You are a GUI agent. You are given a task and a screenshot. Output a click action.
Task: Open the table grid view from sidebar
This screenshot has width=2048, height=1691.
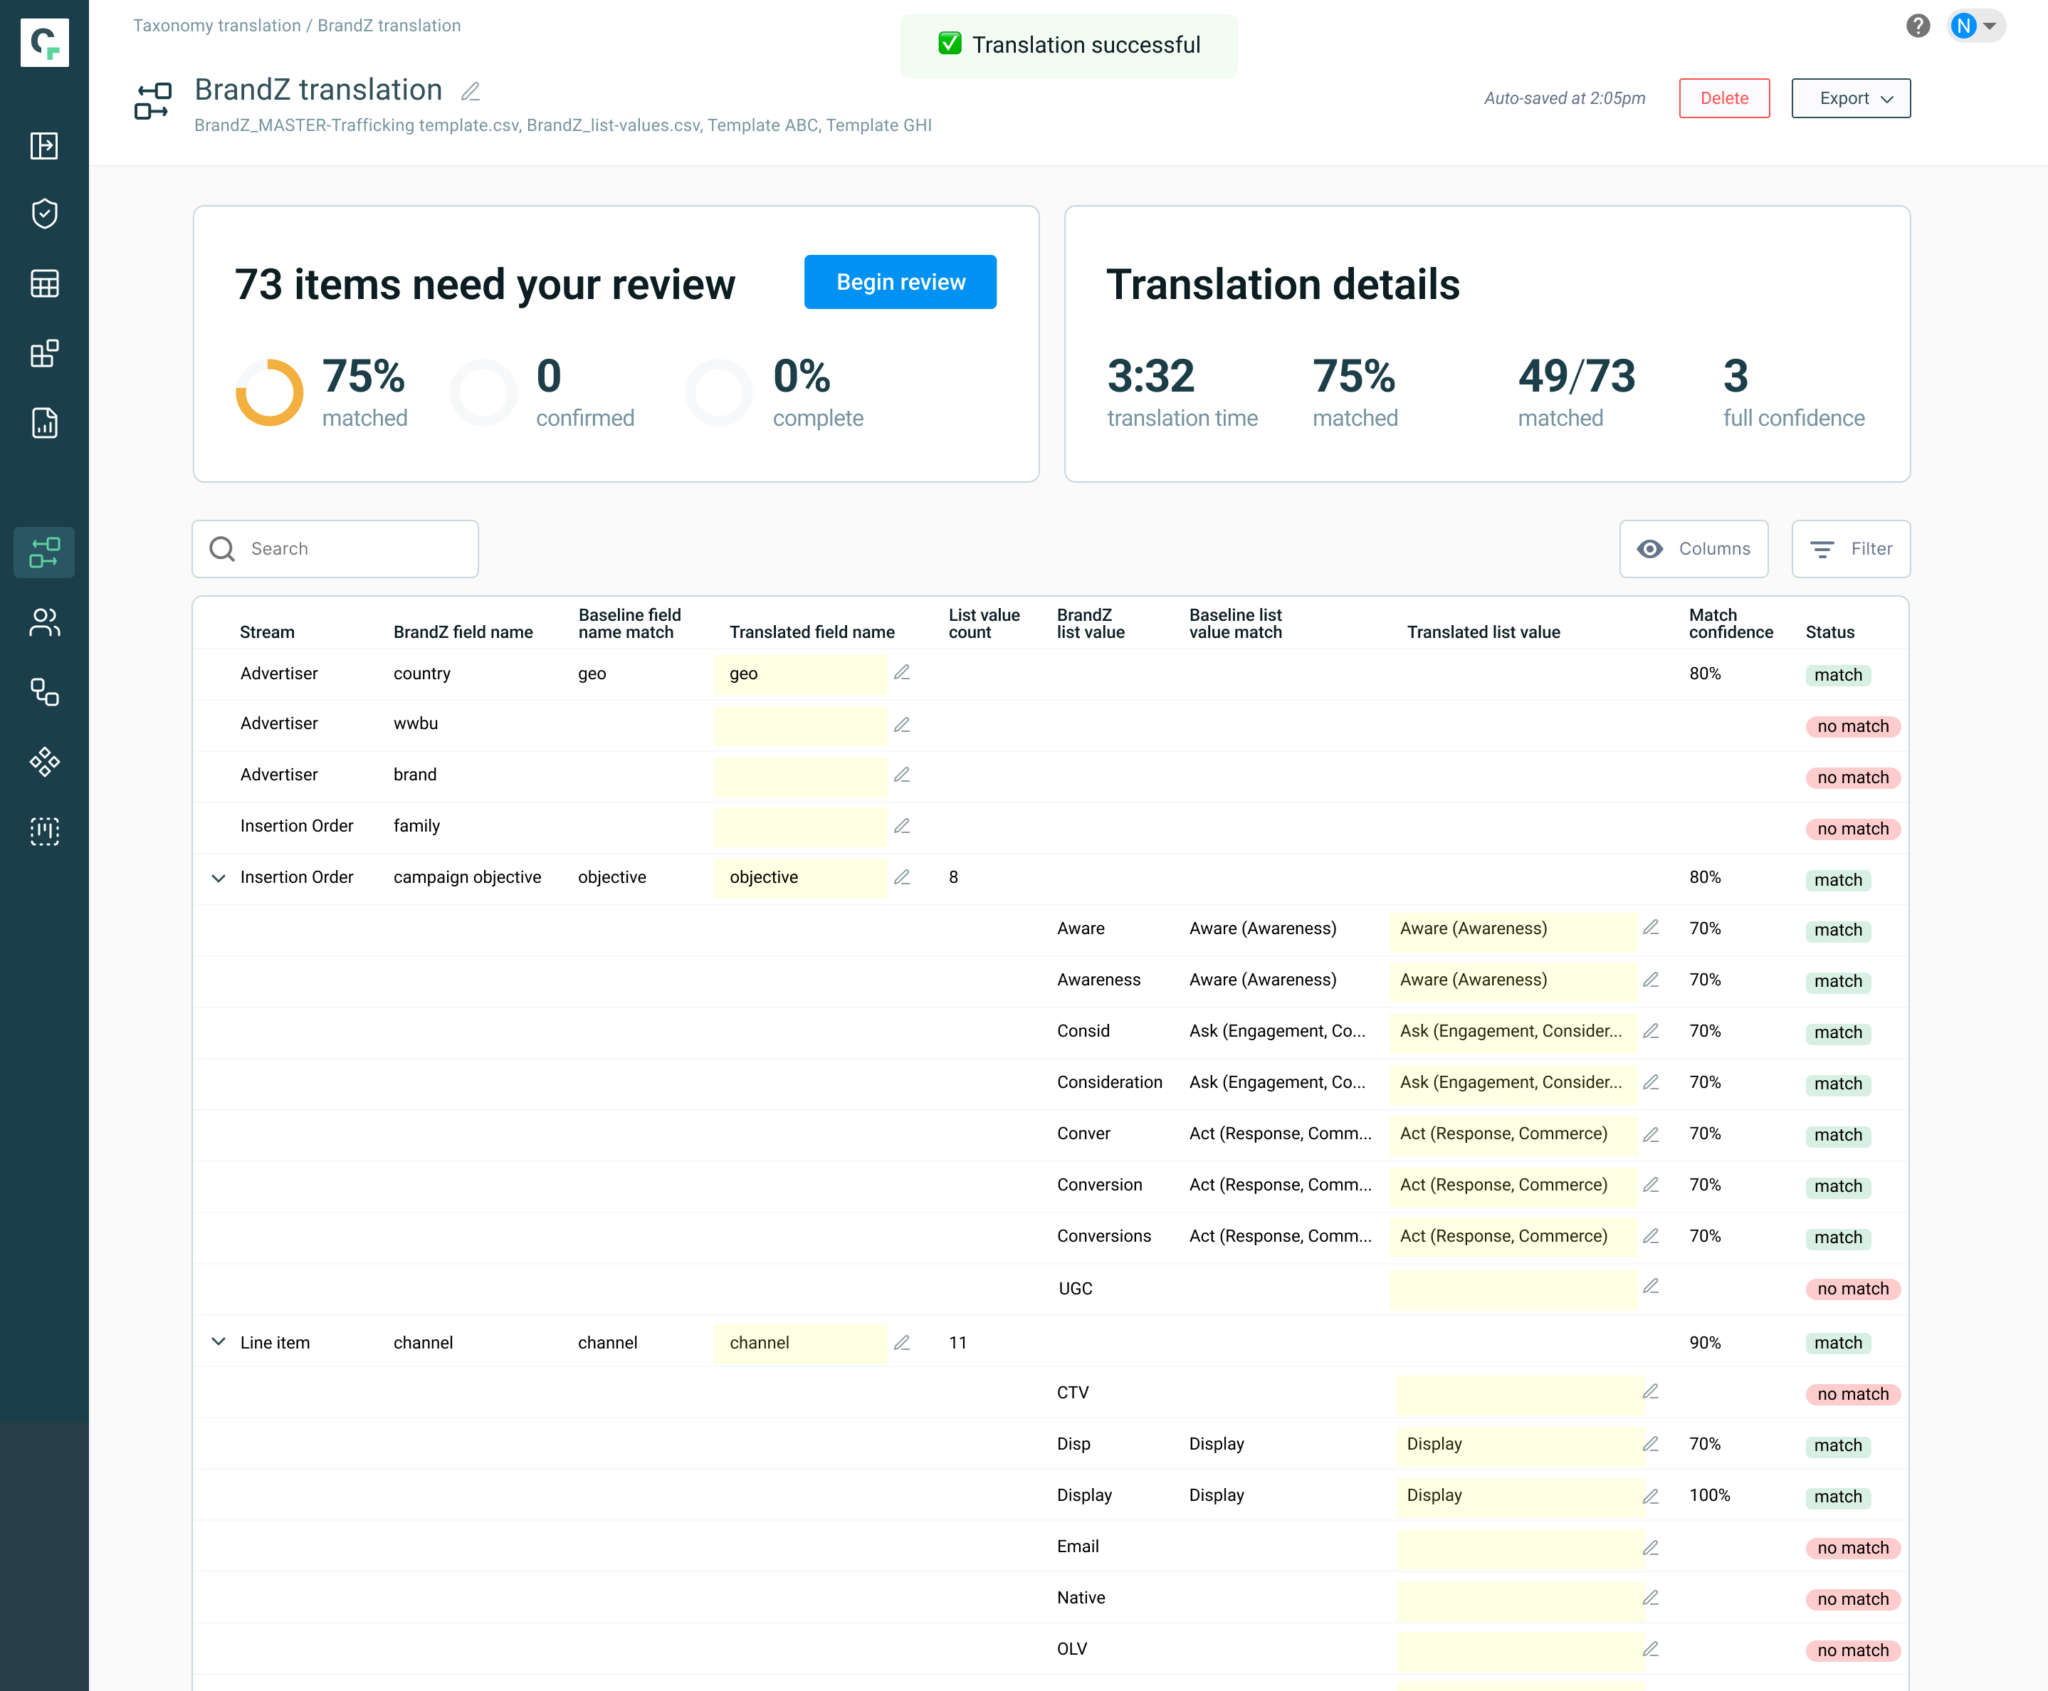tap(44, 284)
